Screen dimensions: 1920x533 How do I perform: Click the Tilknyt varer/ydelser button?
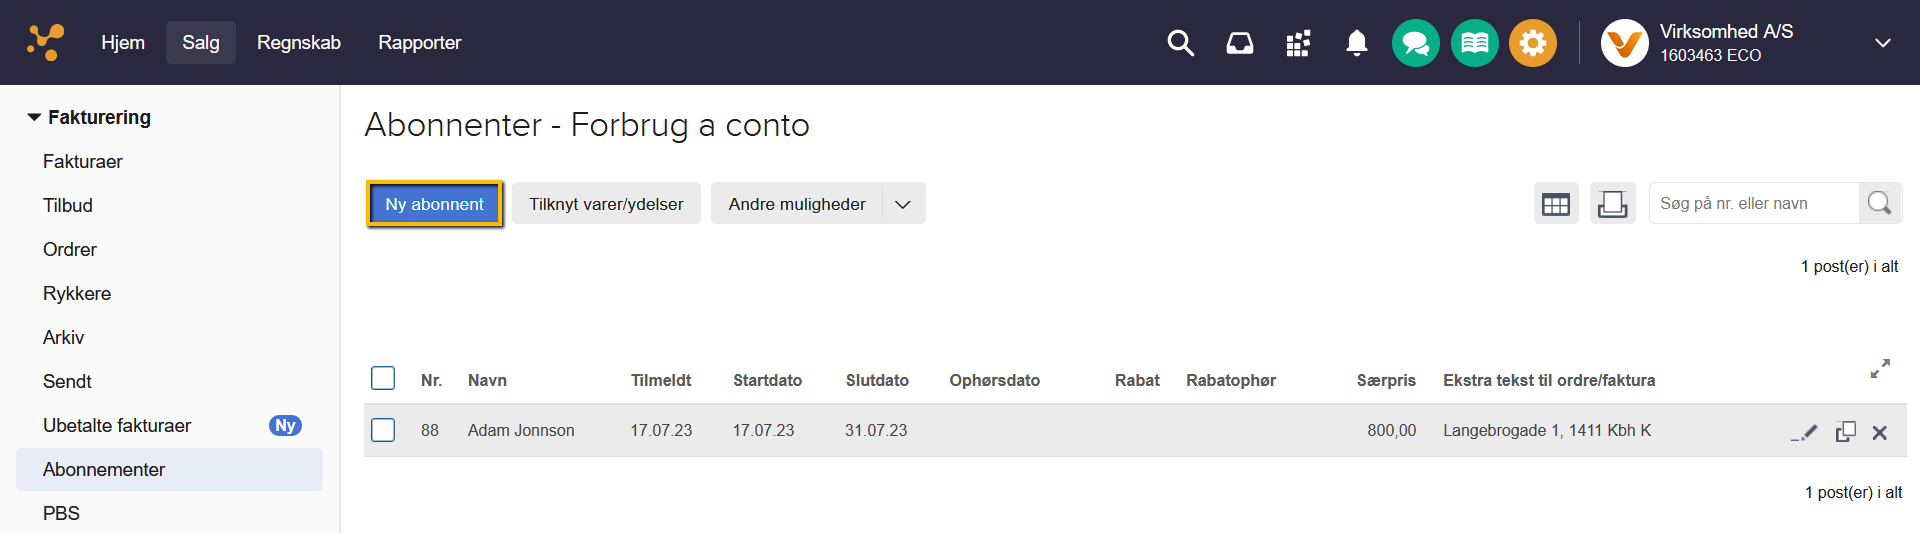point(606,204)
